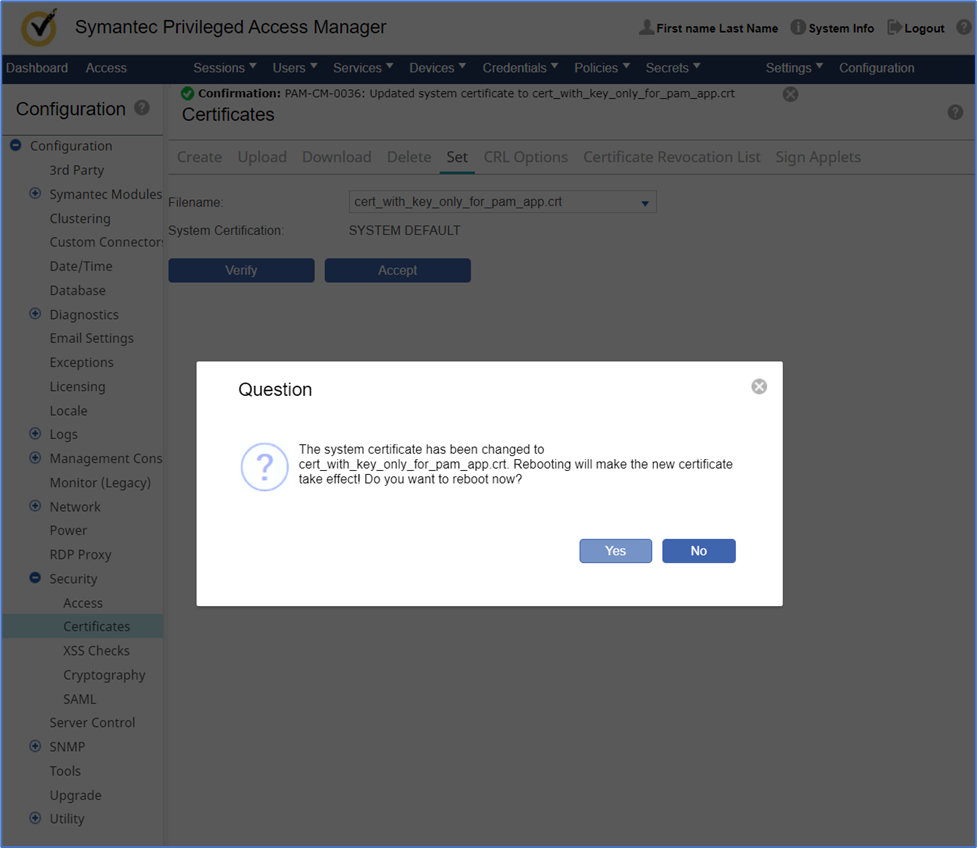977x848 pixels.
Task: Collapse the Configuration tree root
Action: (16, 146)
